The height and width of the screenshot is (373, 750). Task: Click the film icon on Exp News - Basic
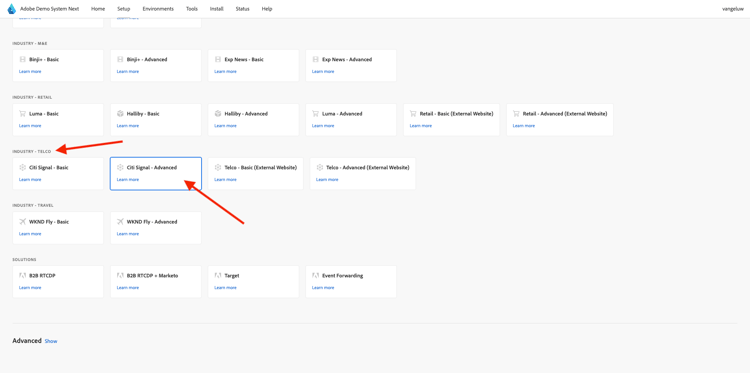[218, 60]
